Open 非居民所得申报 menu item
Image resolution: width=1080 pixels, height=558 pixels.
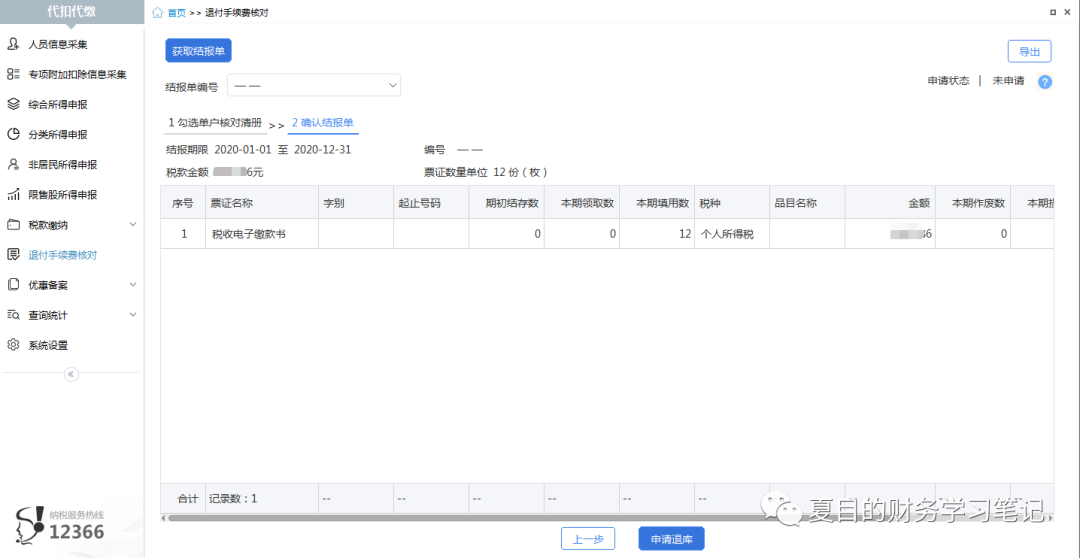[x=63, y=165]
